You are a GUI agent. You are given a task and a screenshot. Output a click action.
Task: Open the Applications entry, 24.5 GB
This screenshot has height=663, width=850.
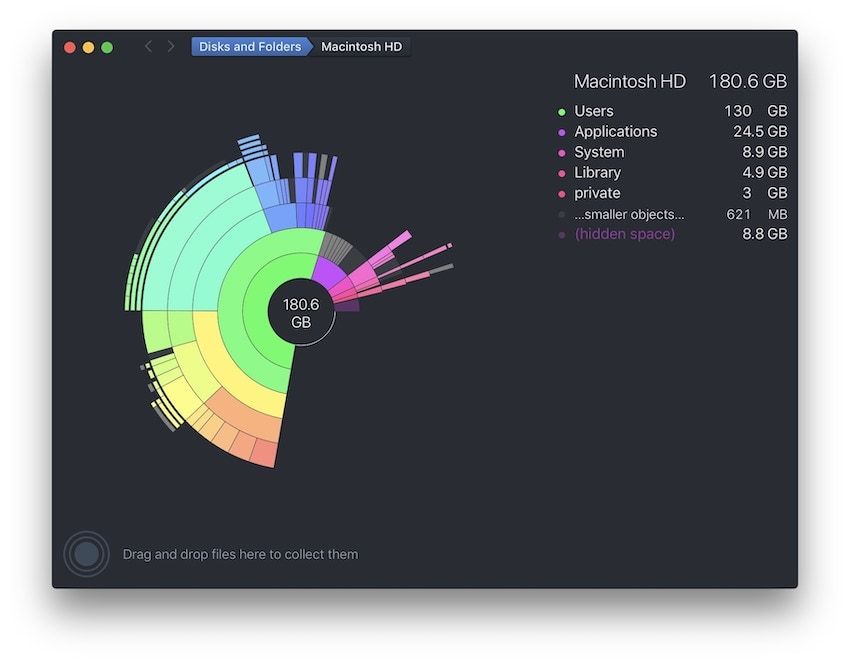(615, 132)
